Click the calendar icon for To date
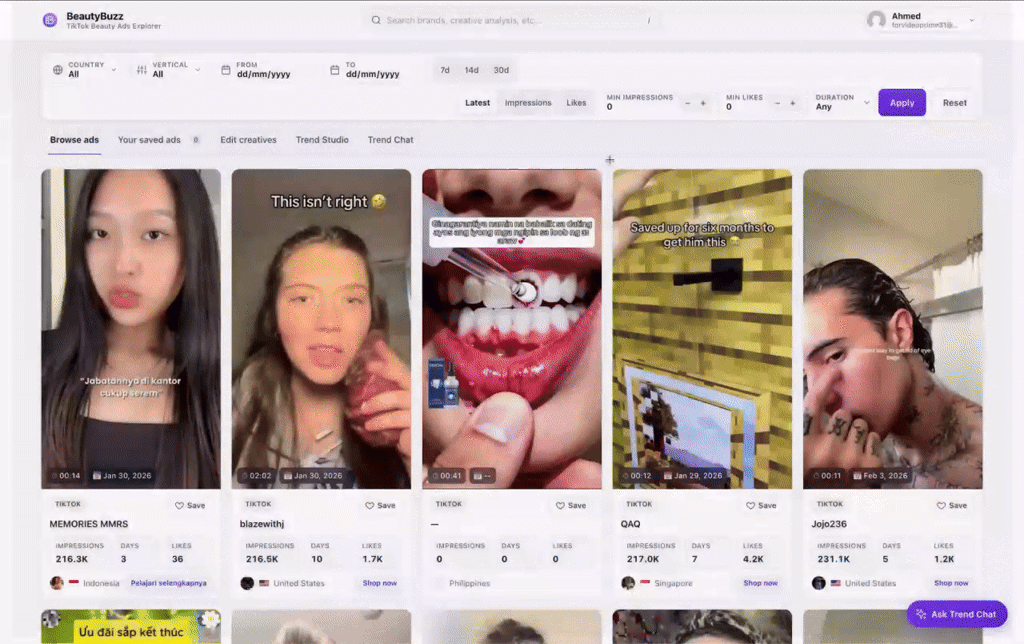Image resolution: width=1024 pixels, height=644 pixels. click(x=334, y=70)
